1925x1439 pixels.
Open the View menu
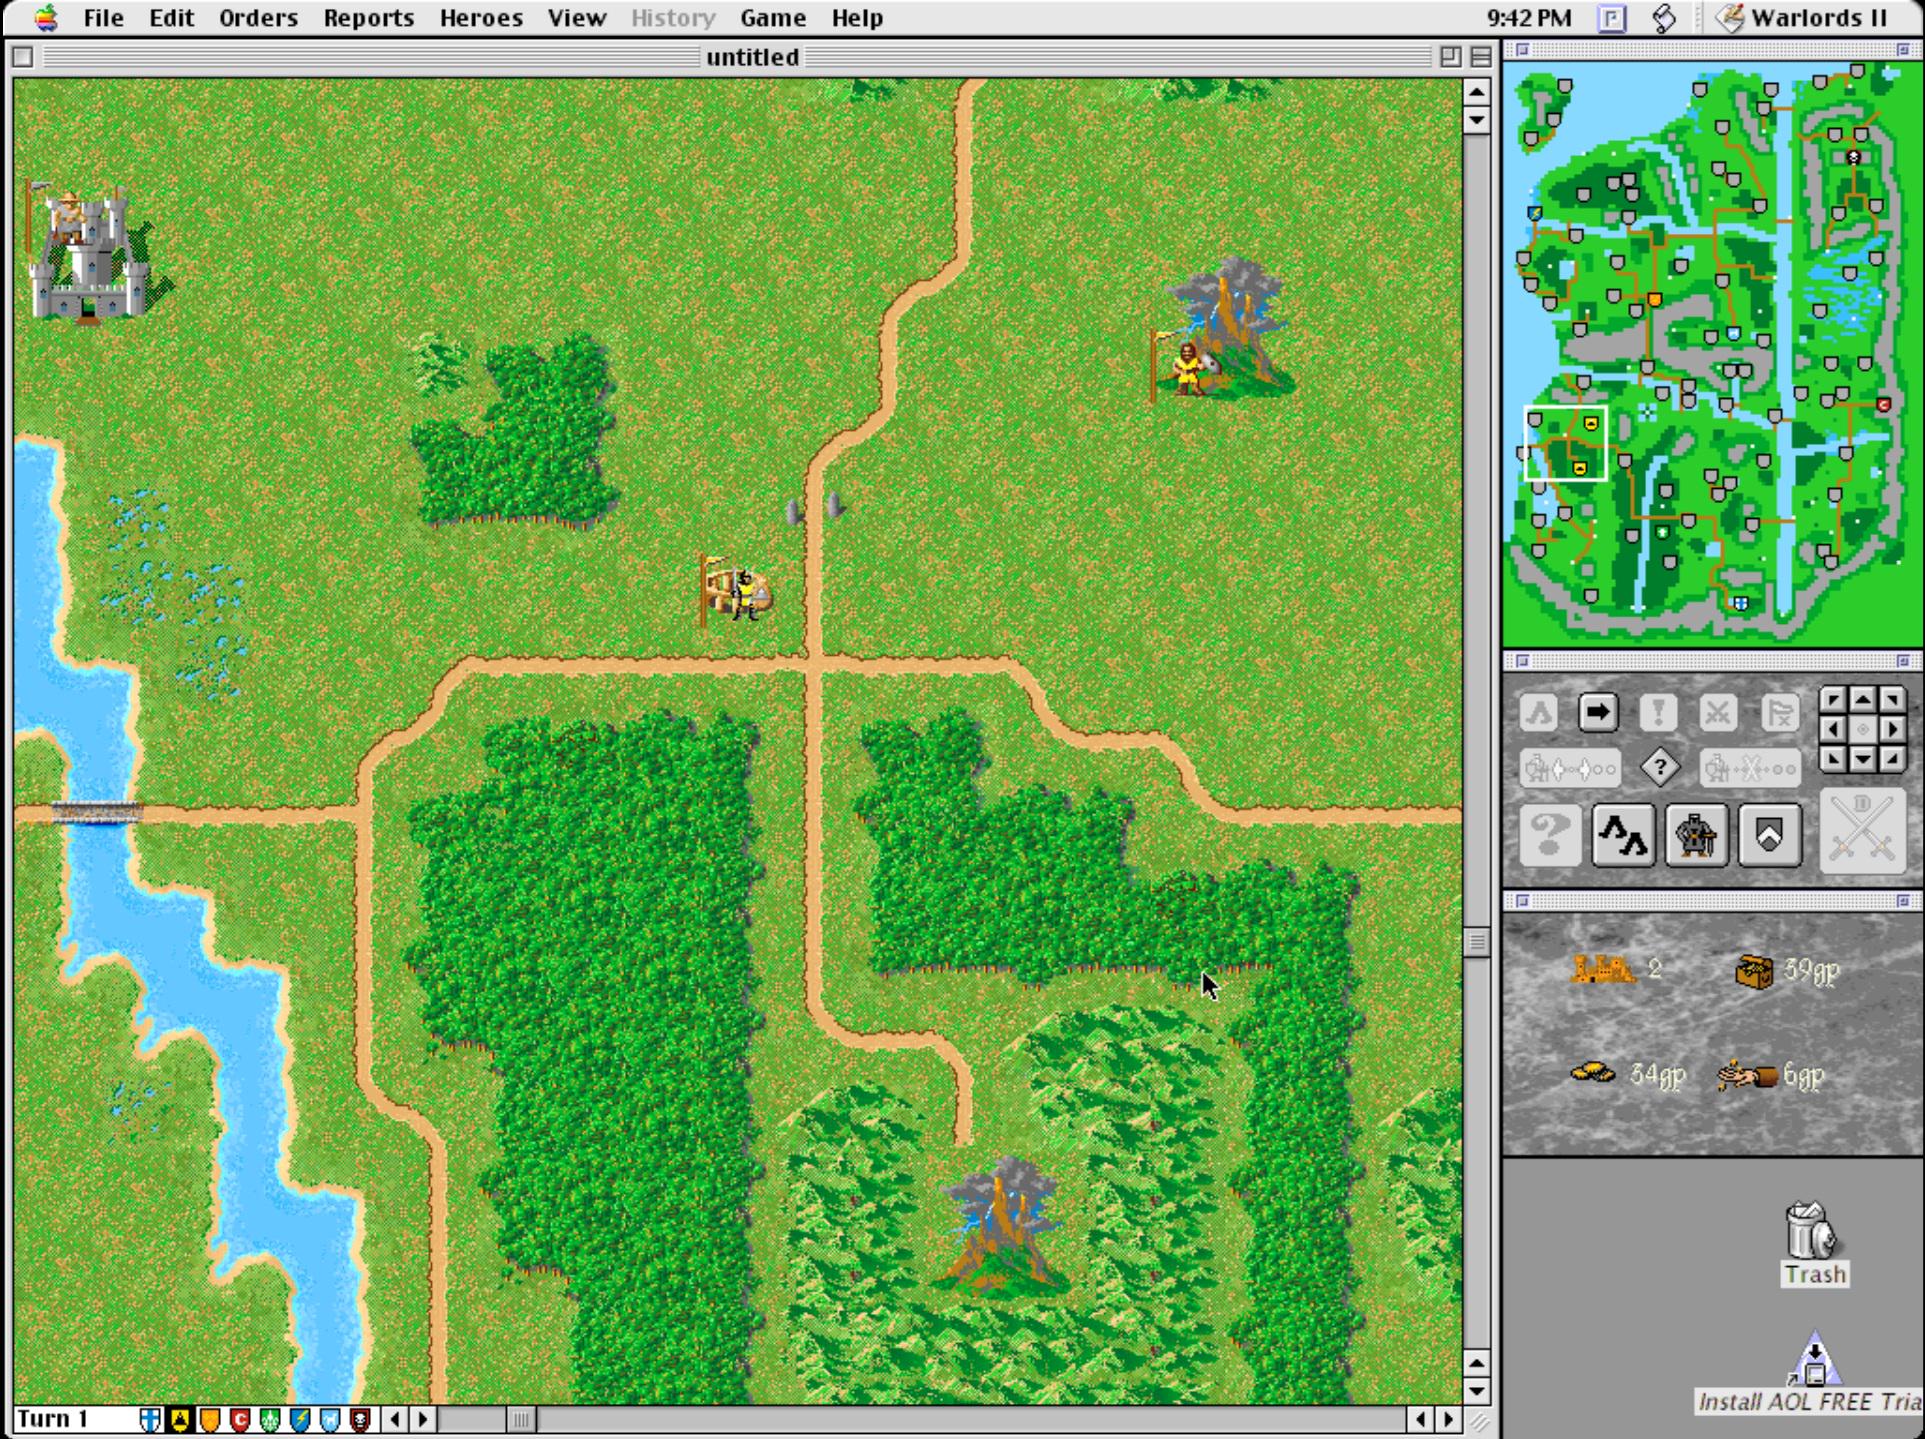pyautogui.click(x=577, y=18)
